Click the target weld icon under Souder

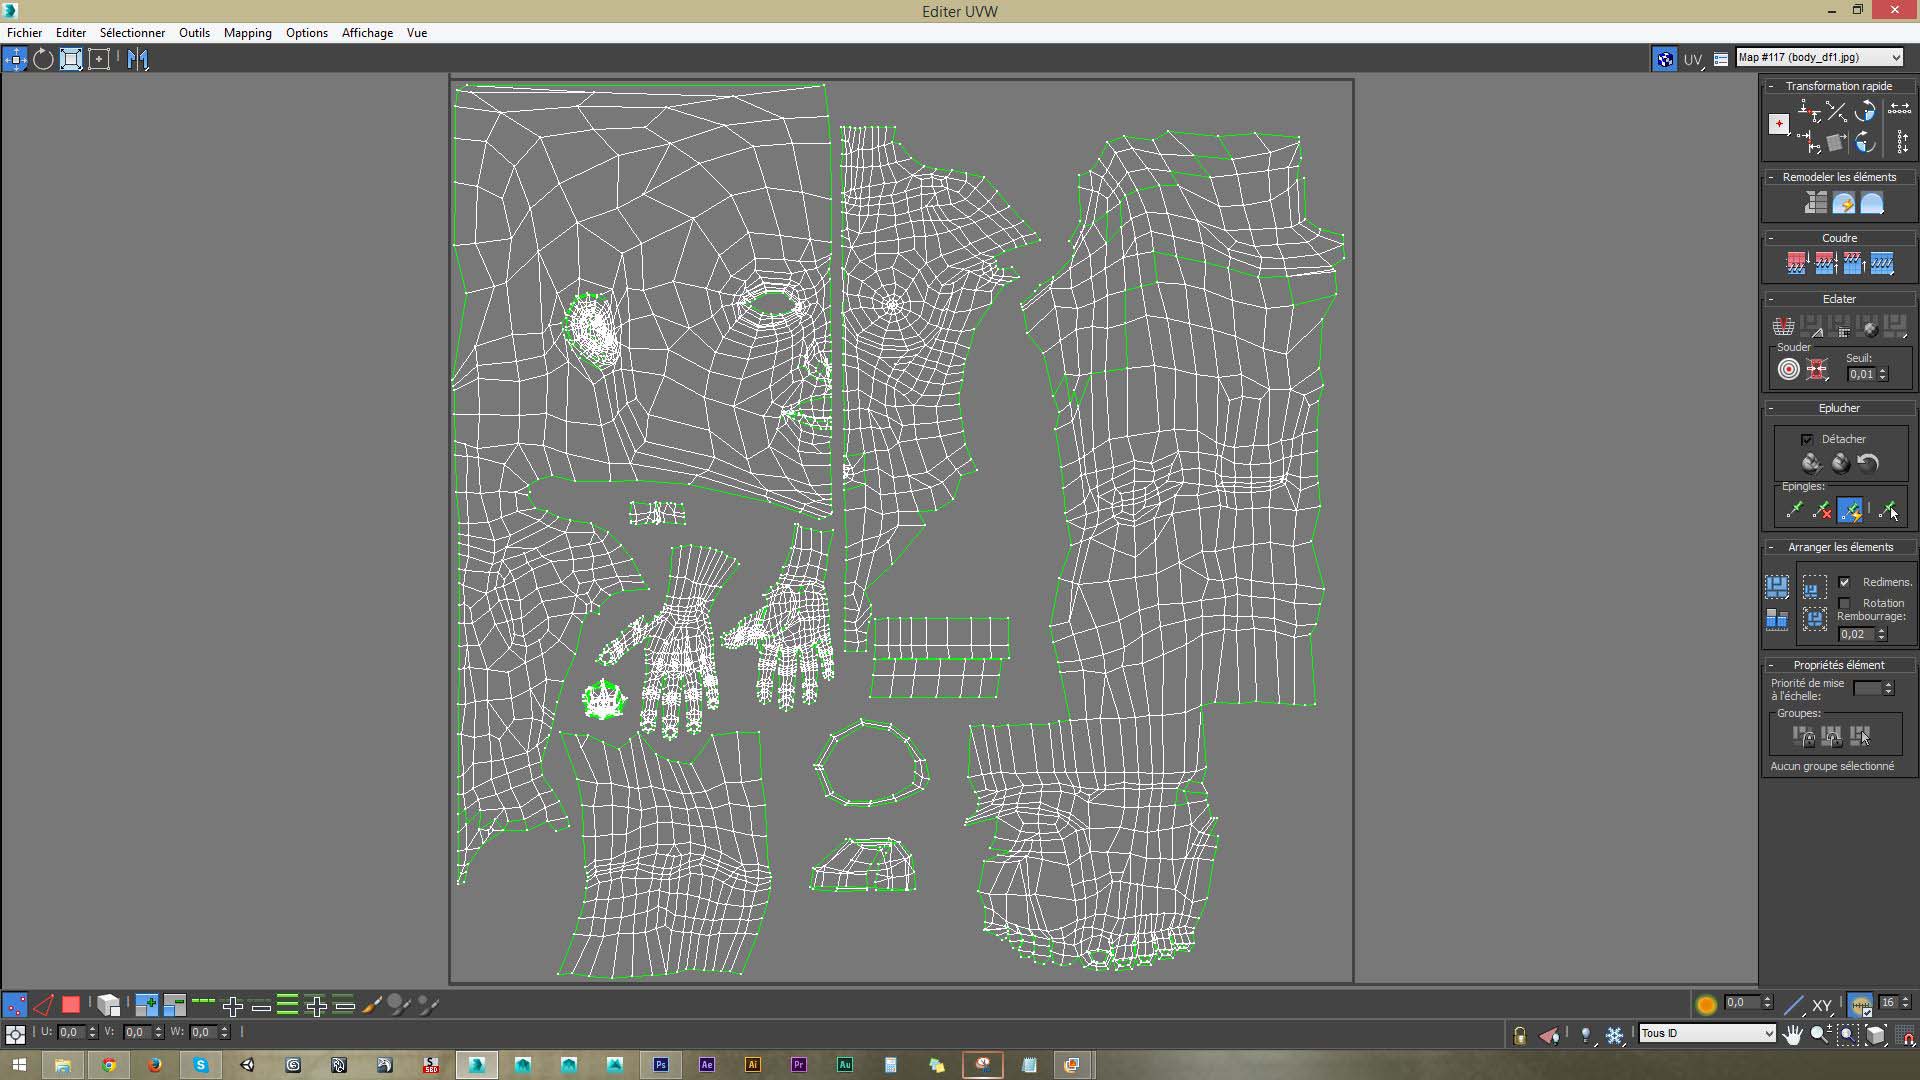[x=1789, y=370]
